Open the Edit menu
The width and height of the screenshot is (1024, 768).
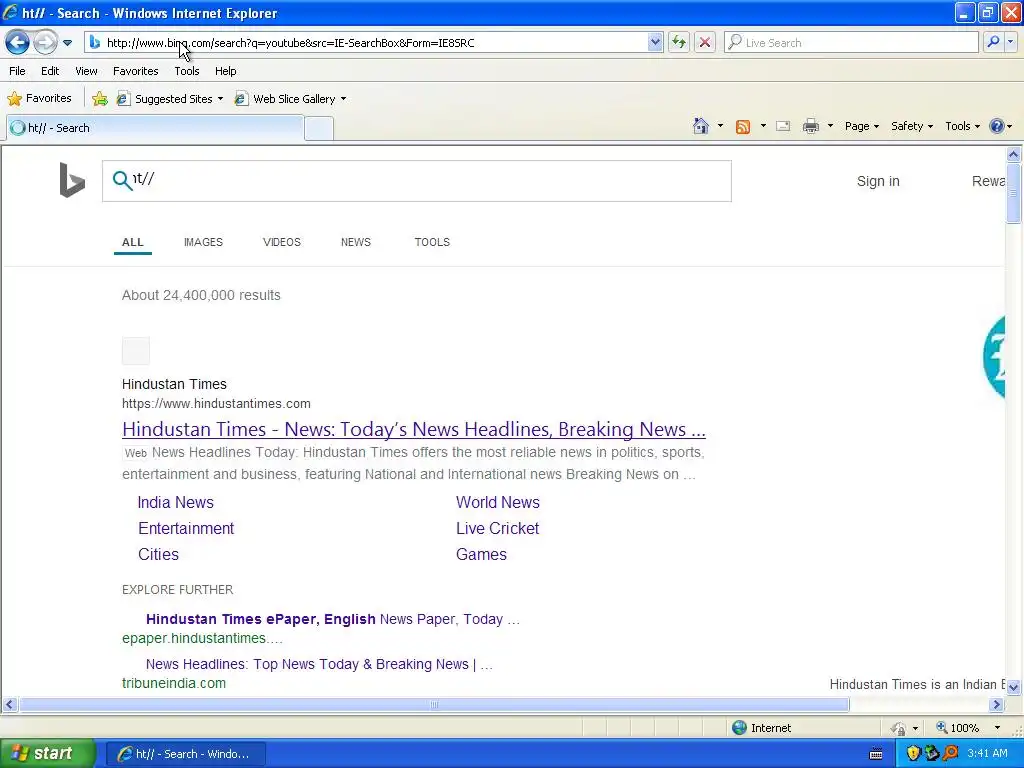[x=50, y=71]
